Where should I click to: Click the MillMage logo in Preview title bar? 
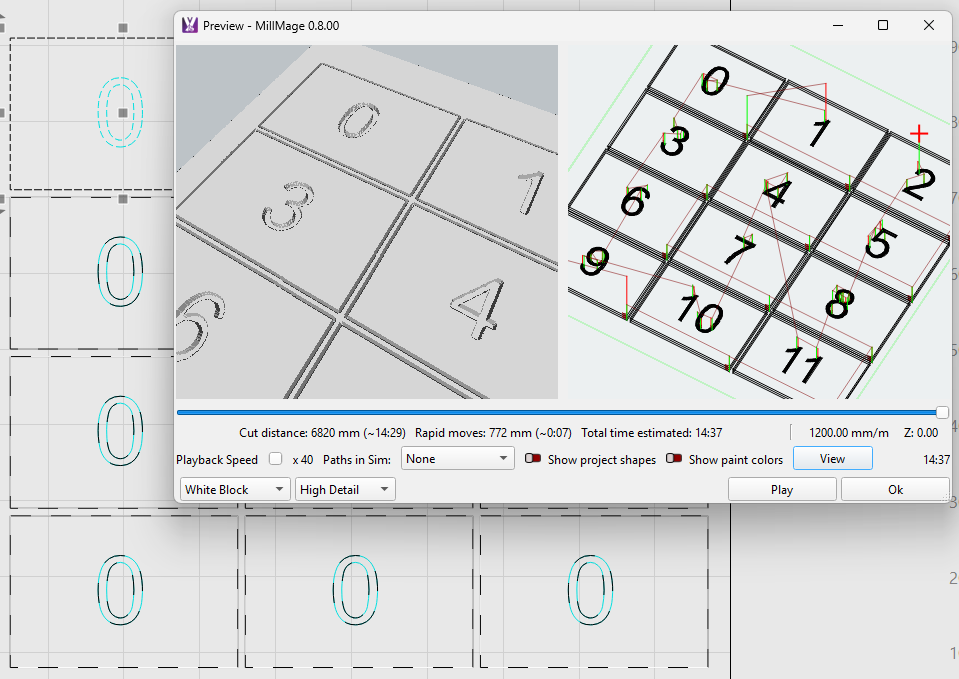[189, 25]
